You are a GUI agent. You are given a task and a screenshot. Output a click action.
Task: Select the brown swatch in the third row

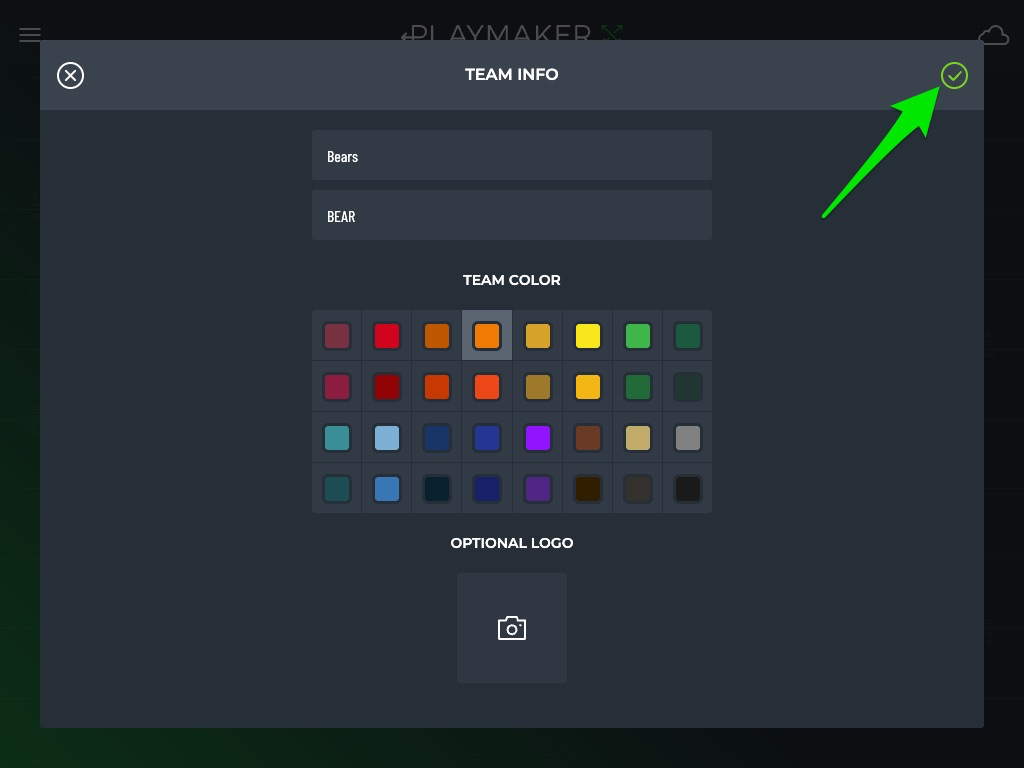tap(588, 438)
